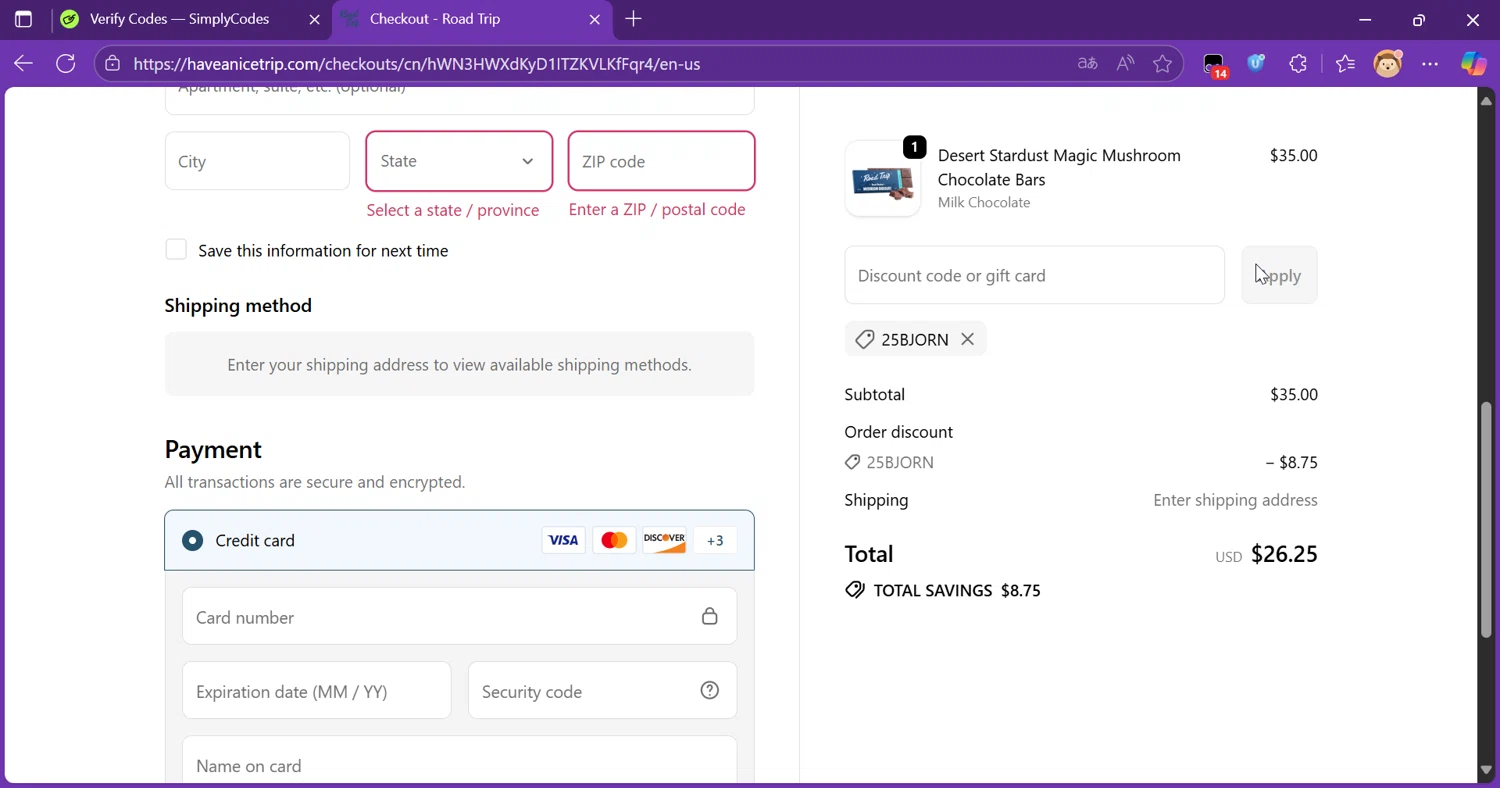The height and width of the screenshot is (788, 1500).
Task: Click the Desert Stardust Magic Mushroom product name
Action: pos(1059,167)
